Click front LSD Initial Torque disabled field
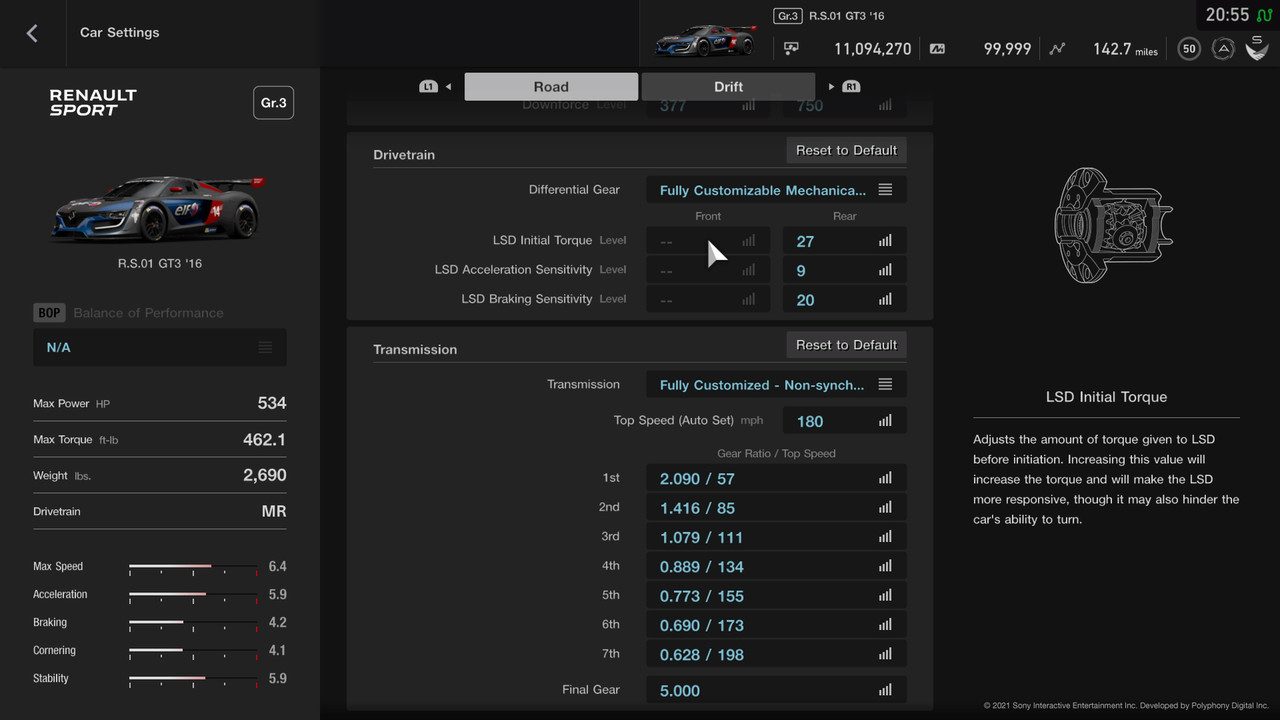This screenshot has height=720, width=1280. pyautogui.click(x=708, y=241)
